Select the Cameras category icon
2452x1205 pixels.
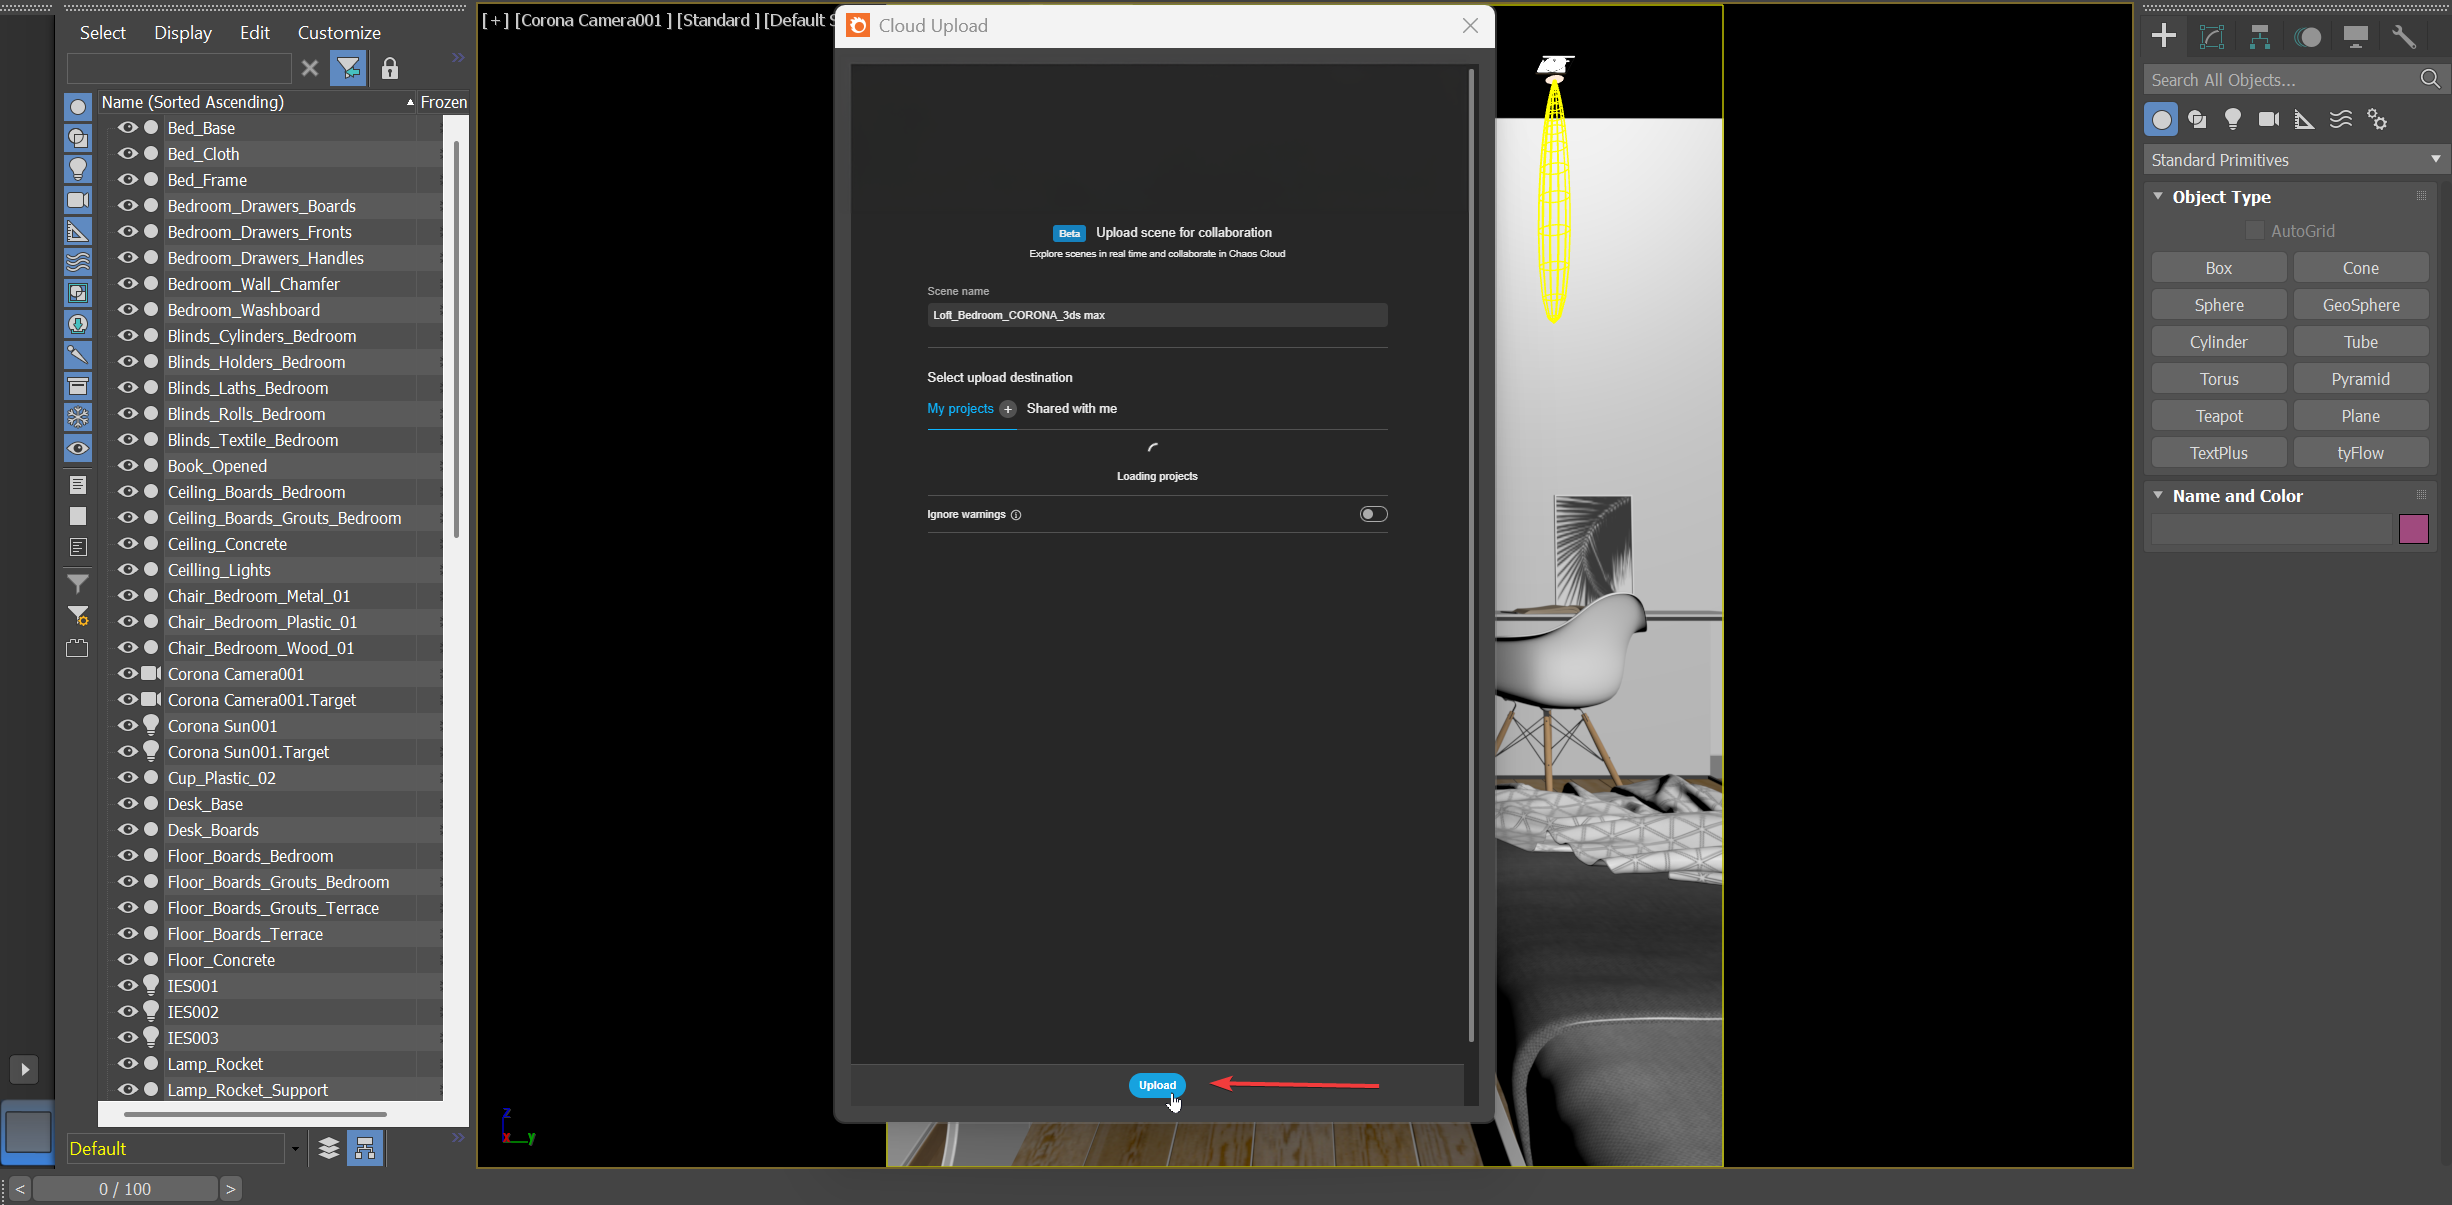point(2269,120)
